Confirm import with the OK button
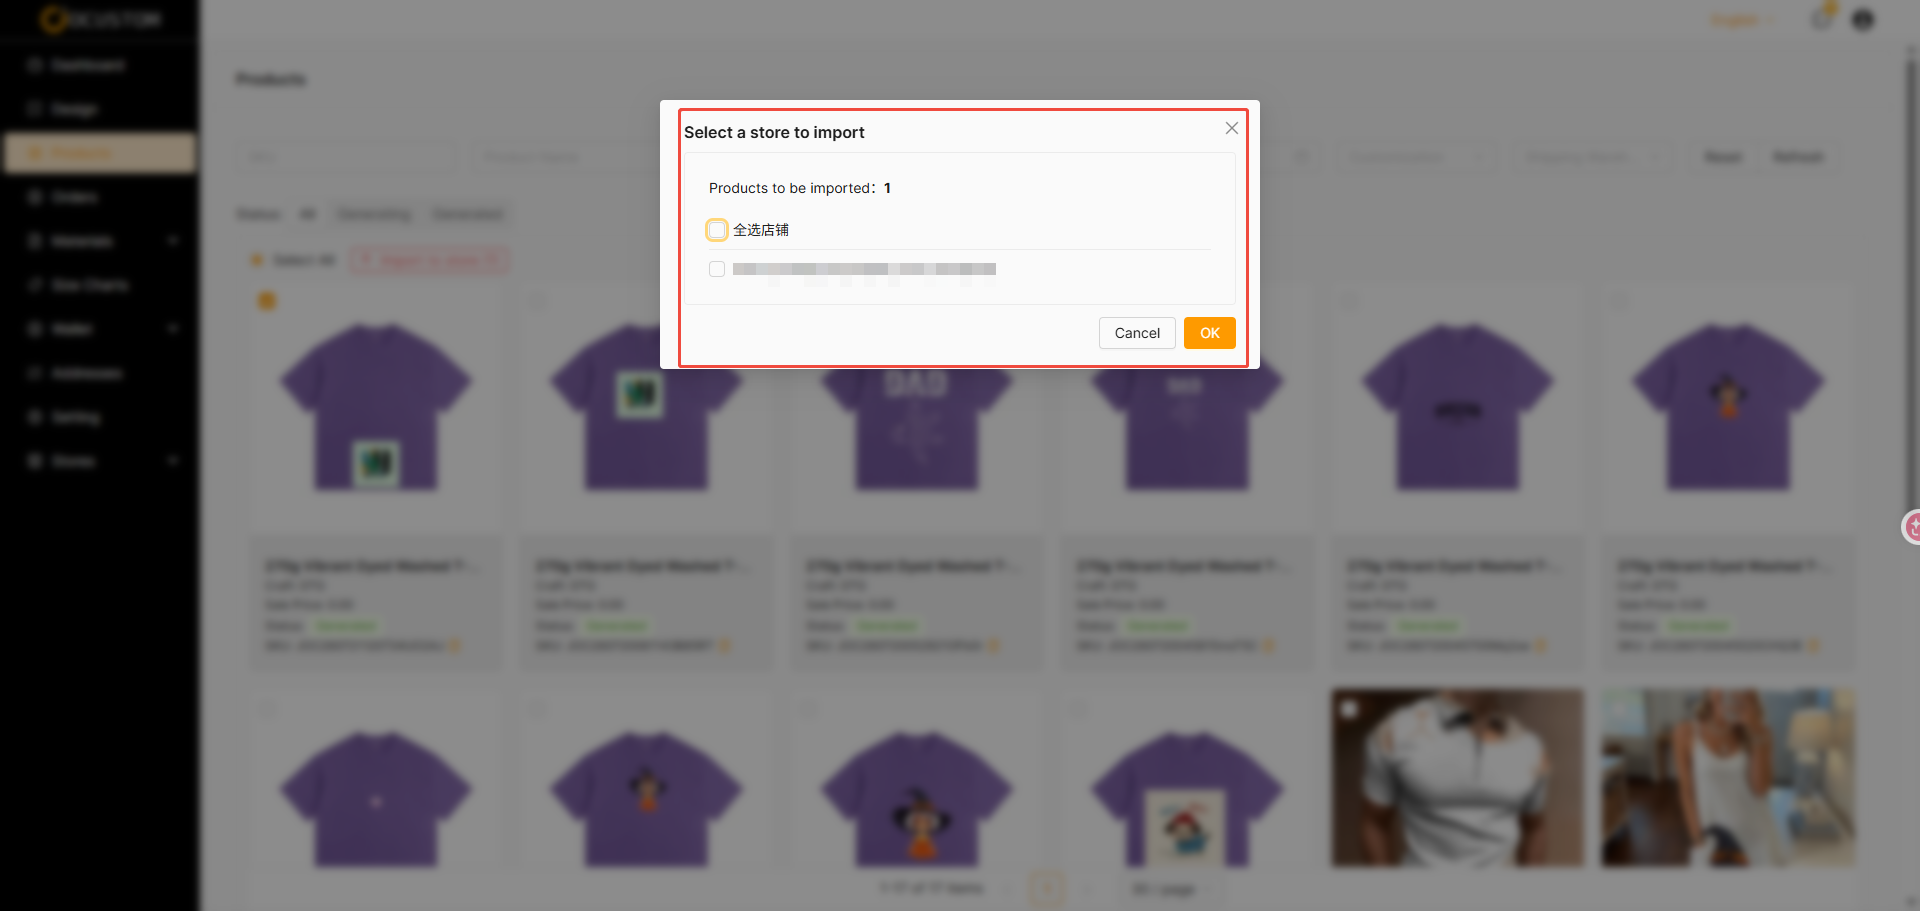This screenshot has height=911, width=1920. tap(1210, 333)
